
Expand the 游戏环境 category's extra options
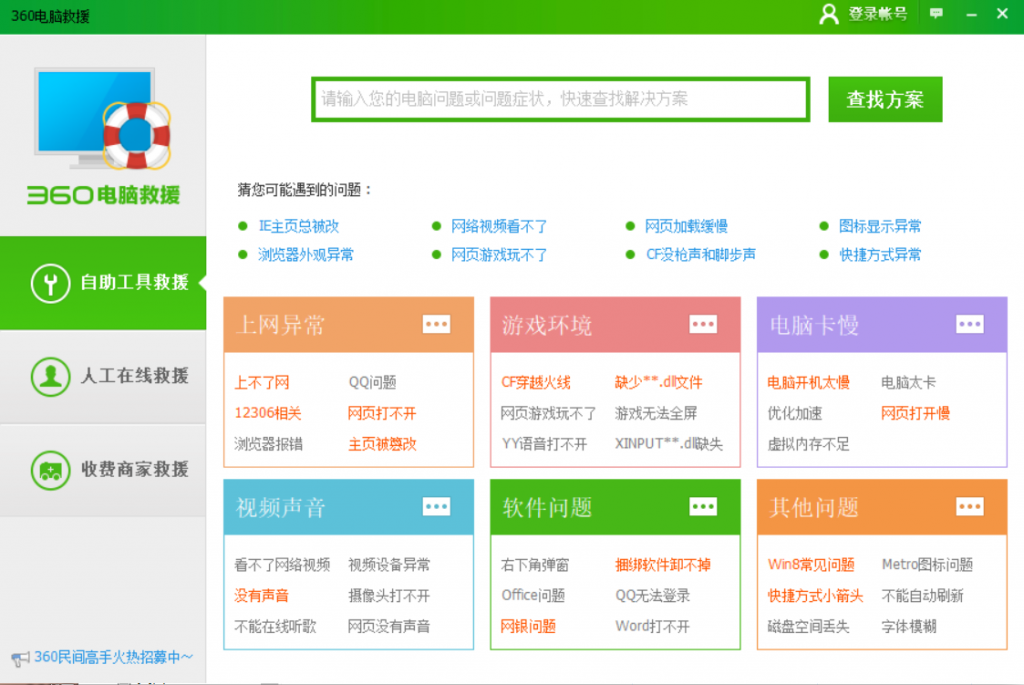pyautogui.click(x=703, y=324)
